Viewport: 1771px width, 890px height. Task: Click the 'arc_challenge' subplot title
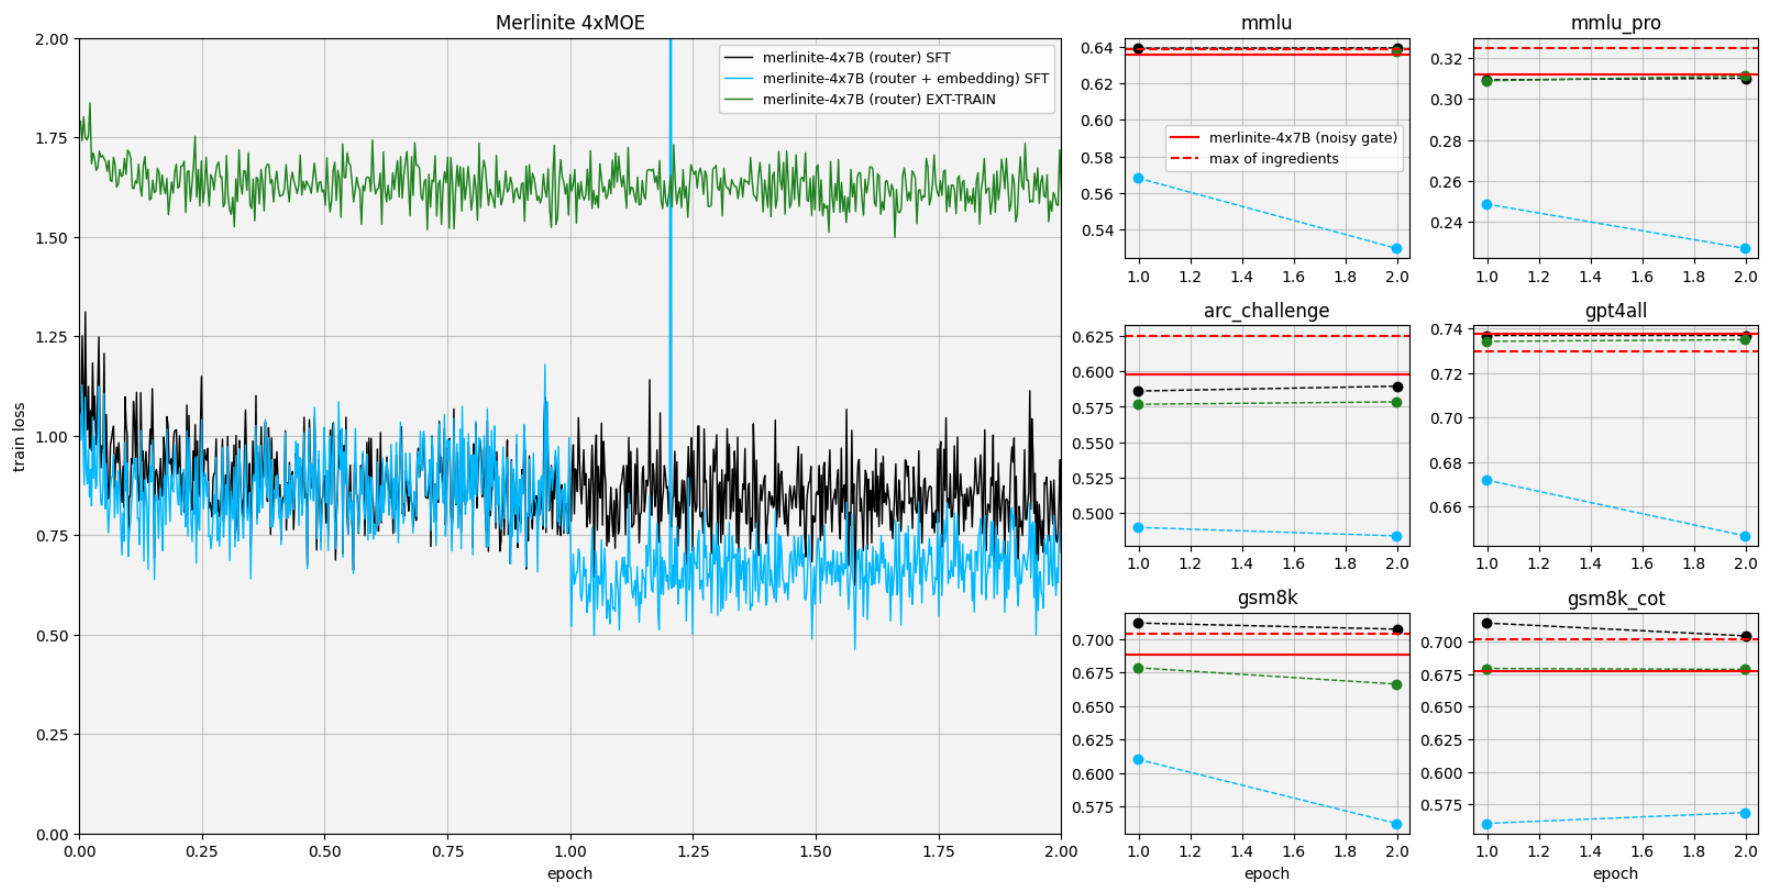tap(1267, 310)
